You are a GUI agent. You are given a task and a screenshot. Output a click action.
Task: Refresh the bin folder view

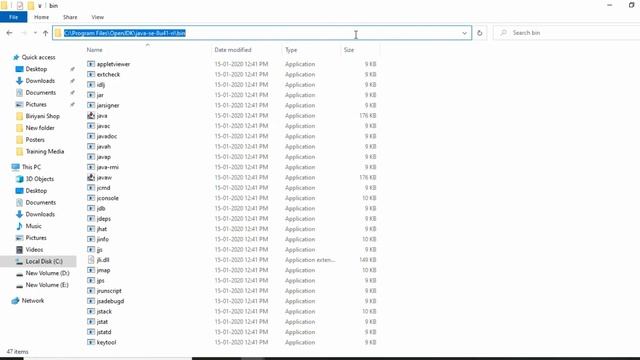click(x=480, y=33)
